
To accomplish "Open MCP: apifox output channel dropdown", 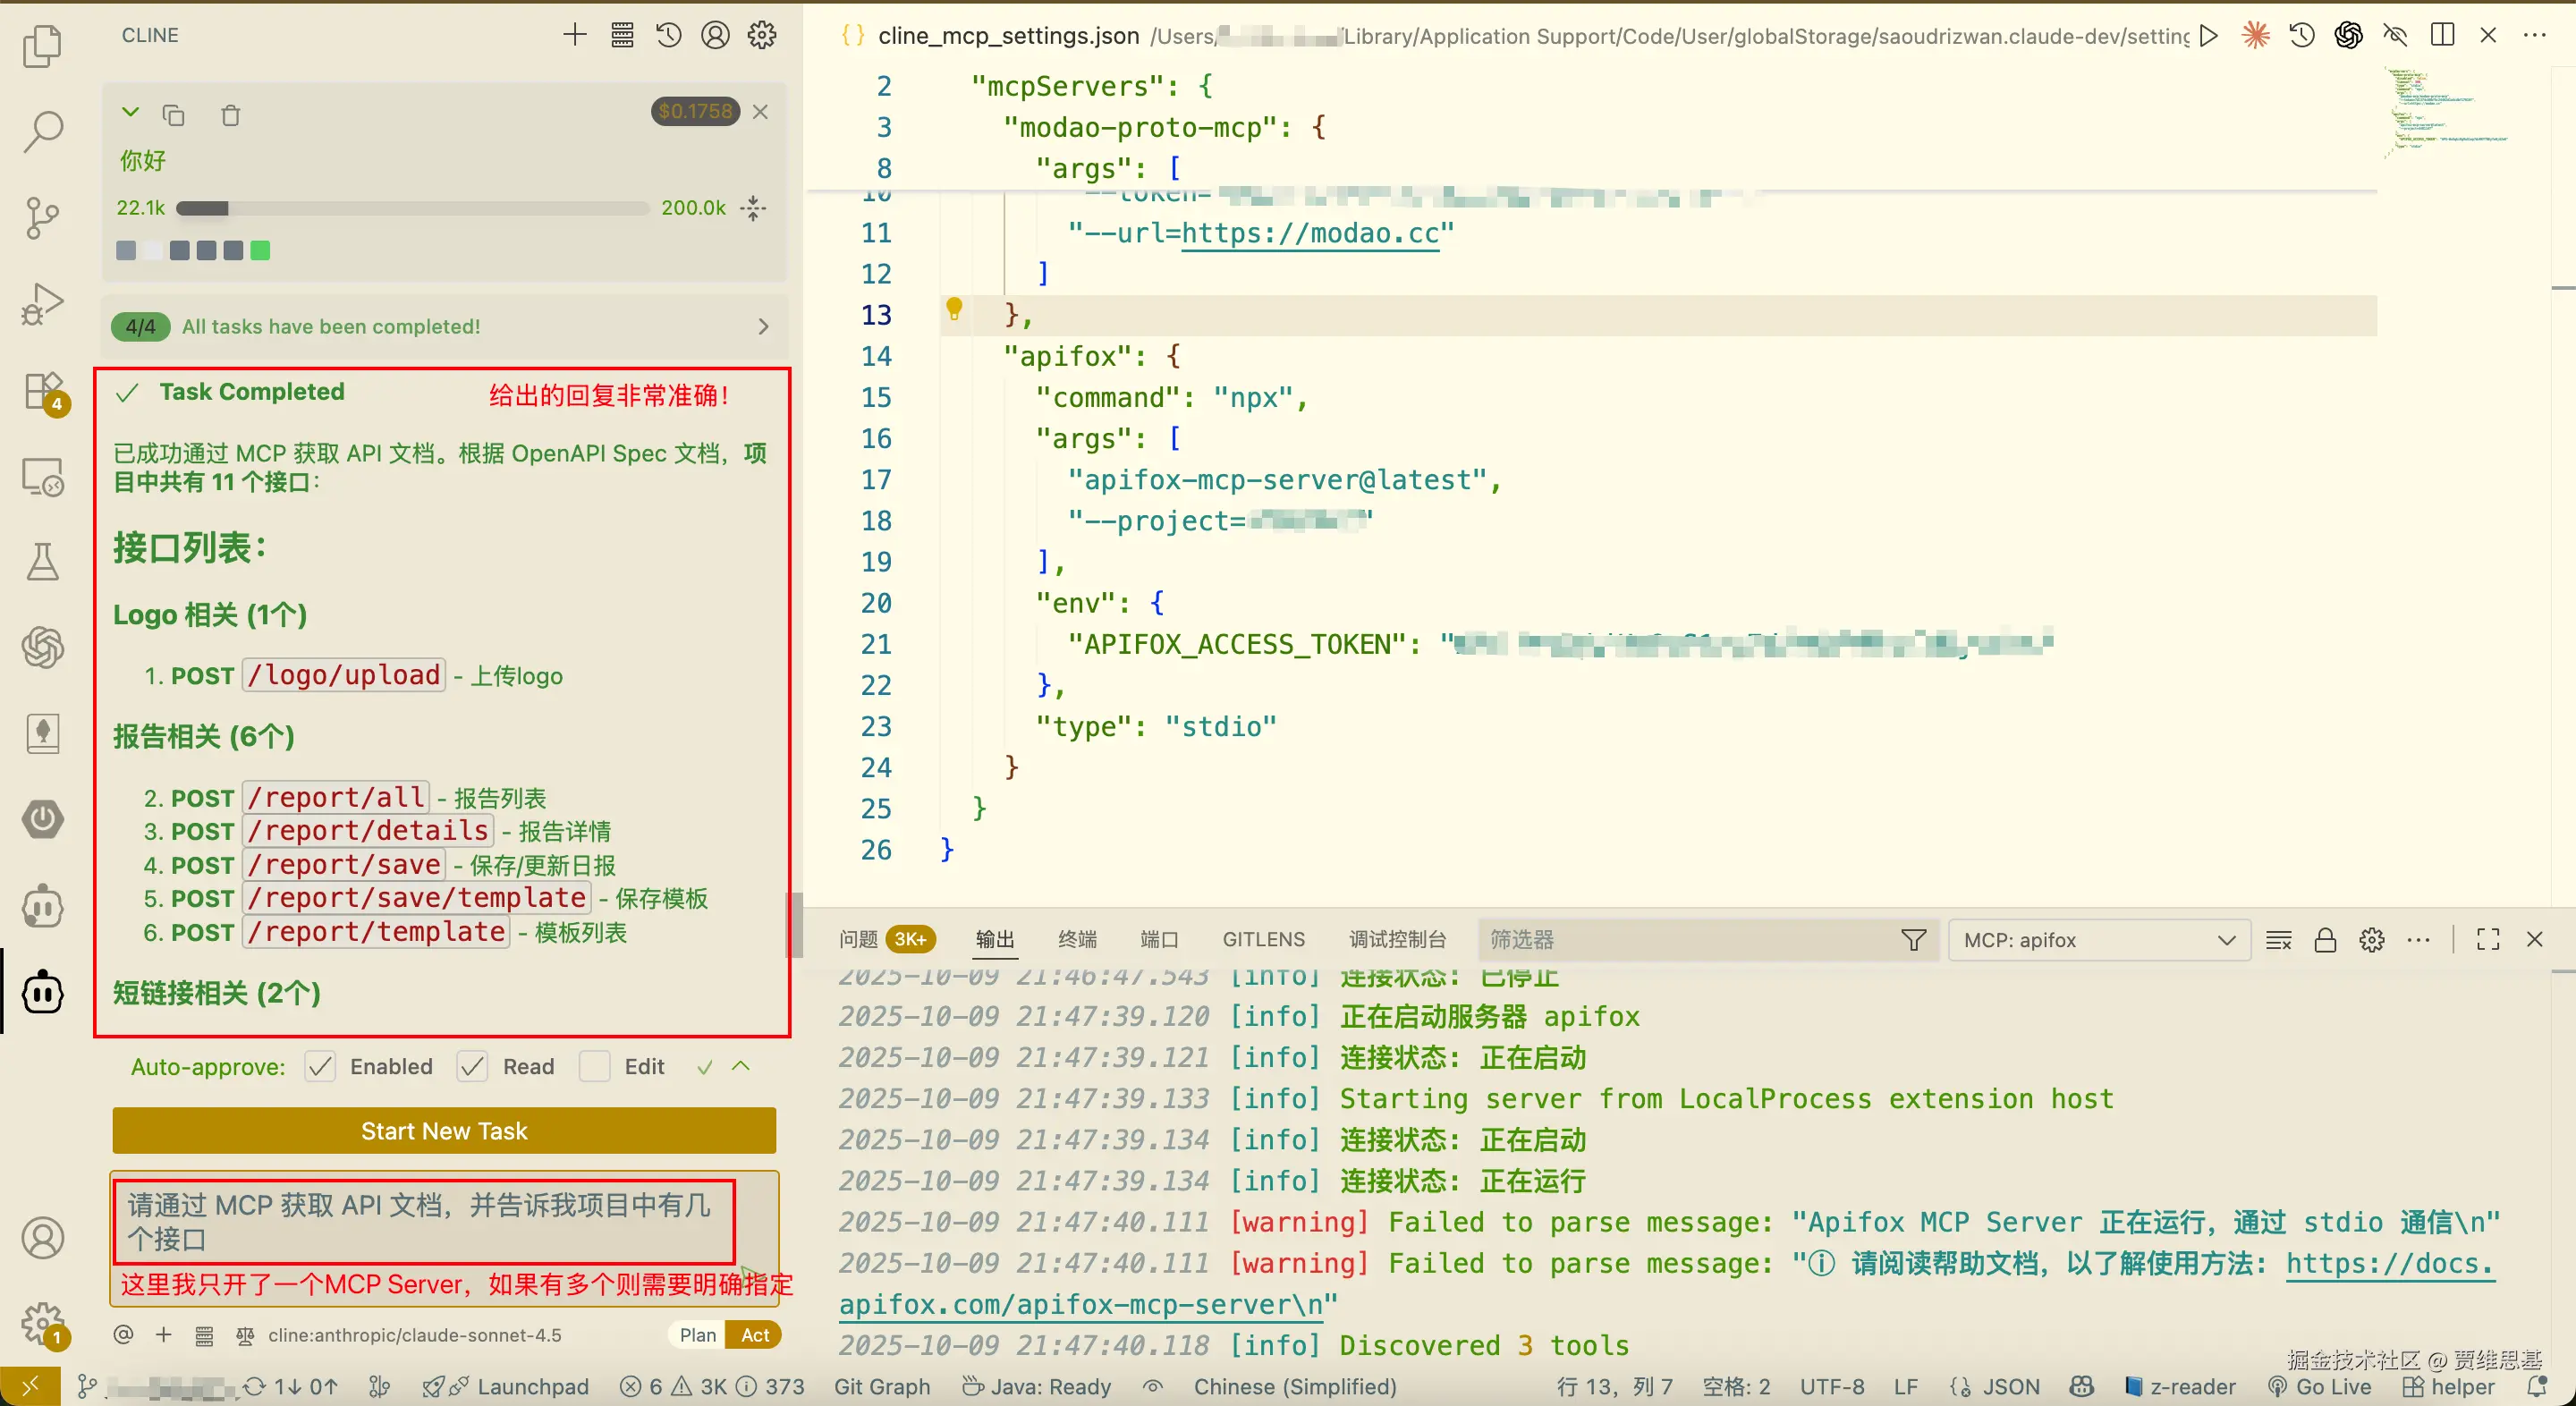I will 2099,940.
